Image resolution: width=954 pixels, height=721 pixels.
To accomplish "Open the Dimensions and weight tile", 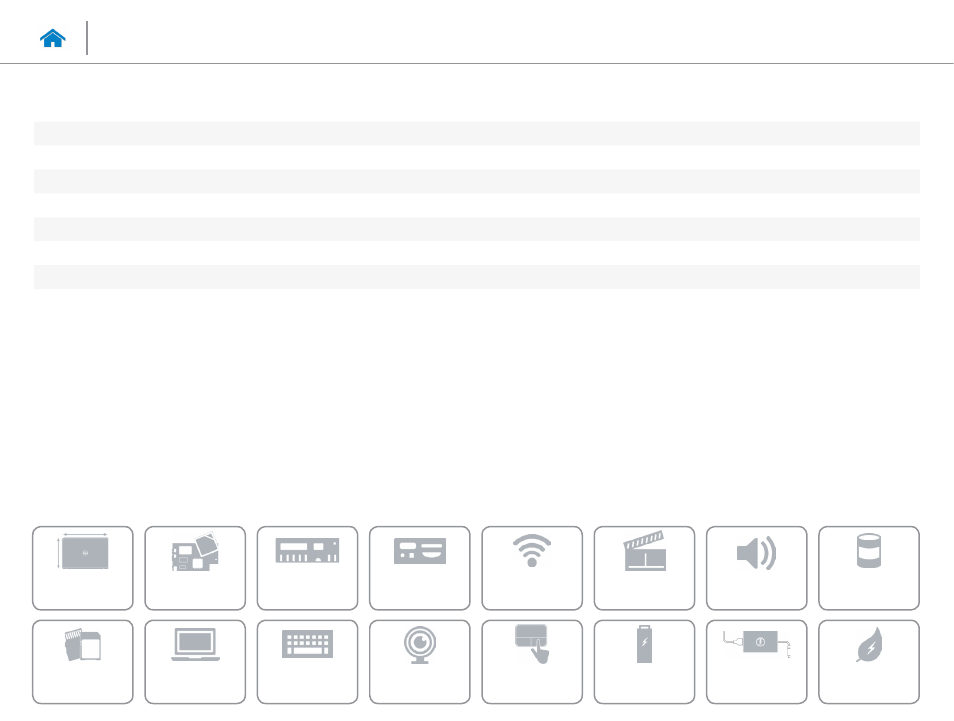I will pos(83,567).
